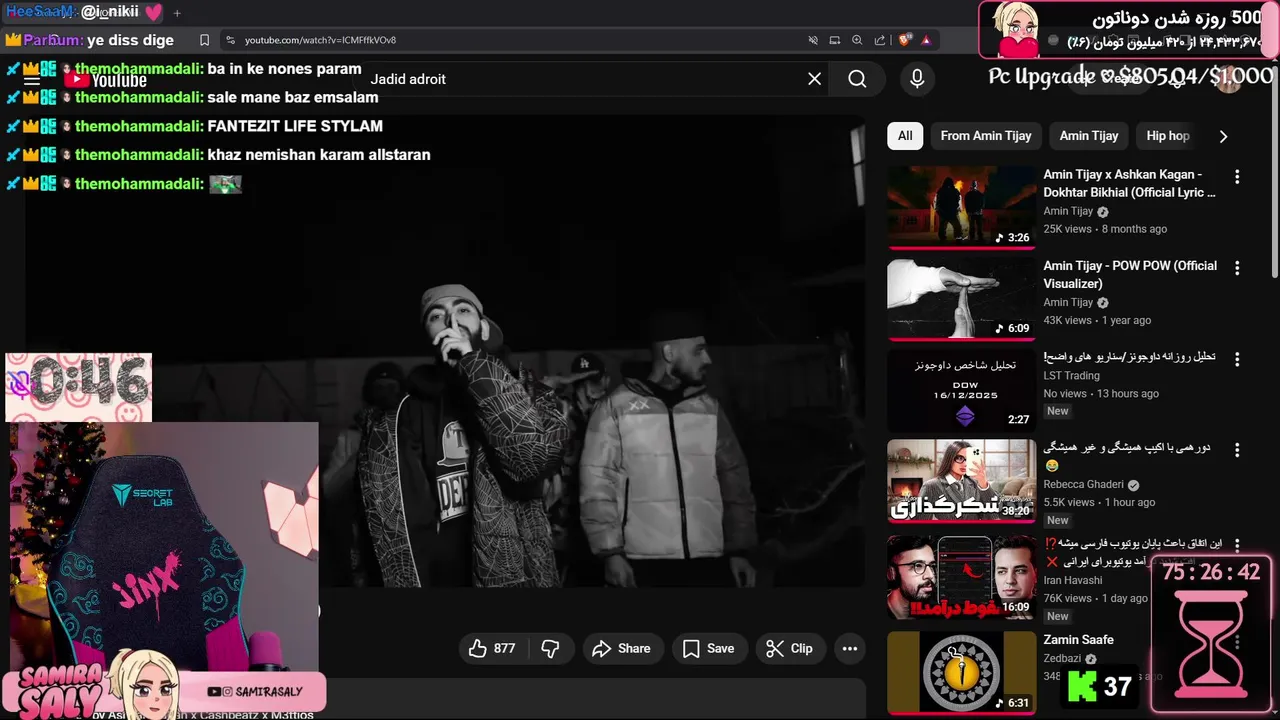Open options menu for POW POW video

(x=1237, y=268)
